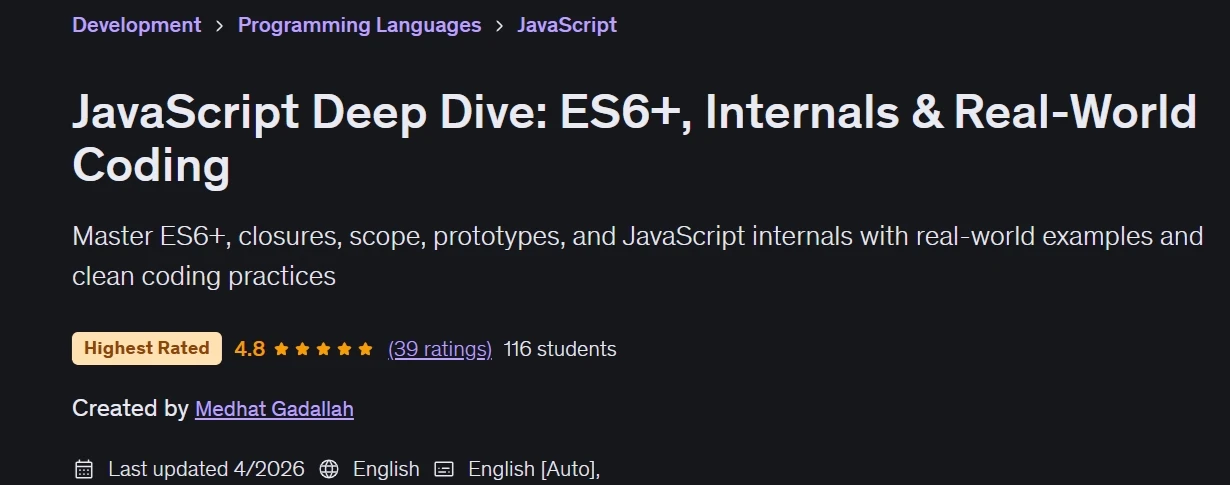Click the breadcrumb chevron after Programming Languages
Image resolution: width=1230 pixels, height=485 pixels.
point(499,26)
